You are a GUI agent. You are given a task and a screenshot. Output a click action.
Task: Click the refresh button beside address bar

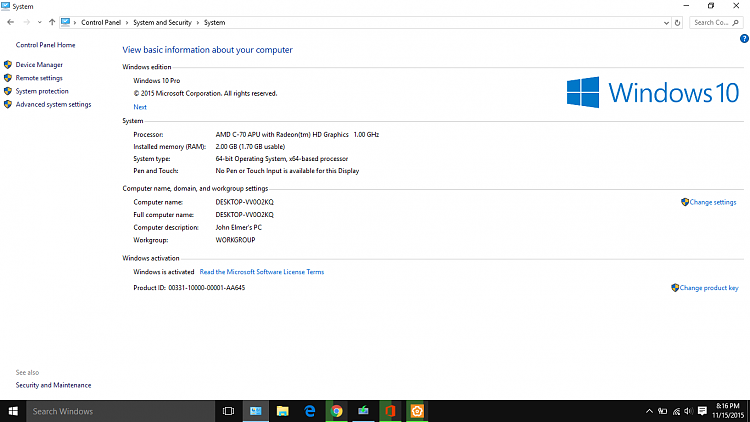[x=677, y=22]
